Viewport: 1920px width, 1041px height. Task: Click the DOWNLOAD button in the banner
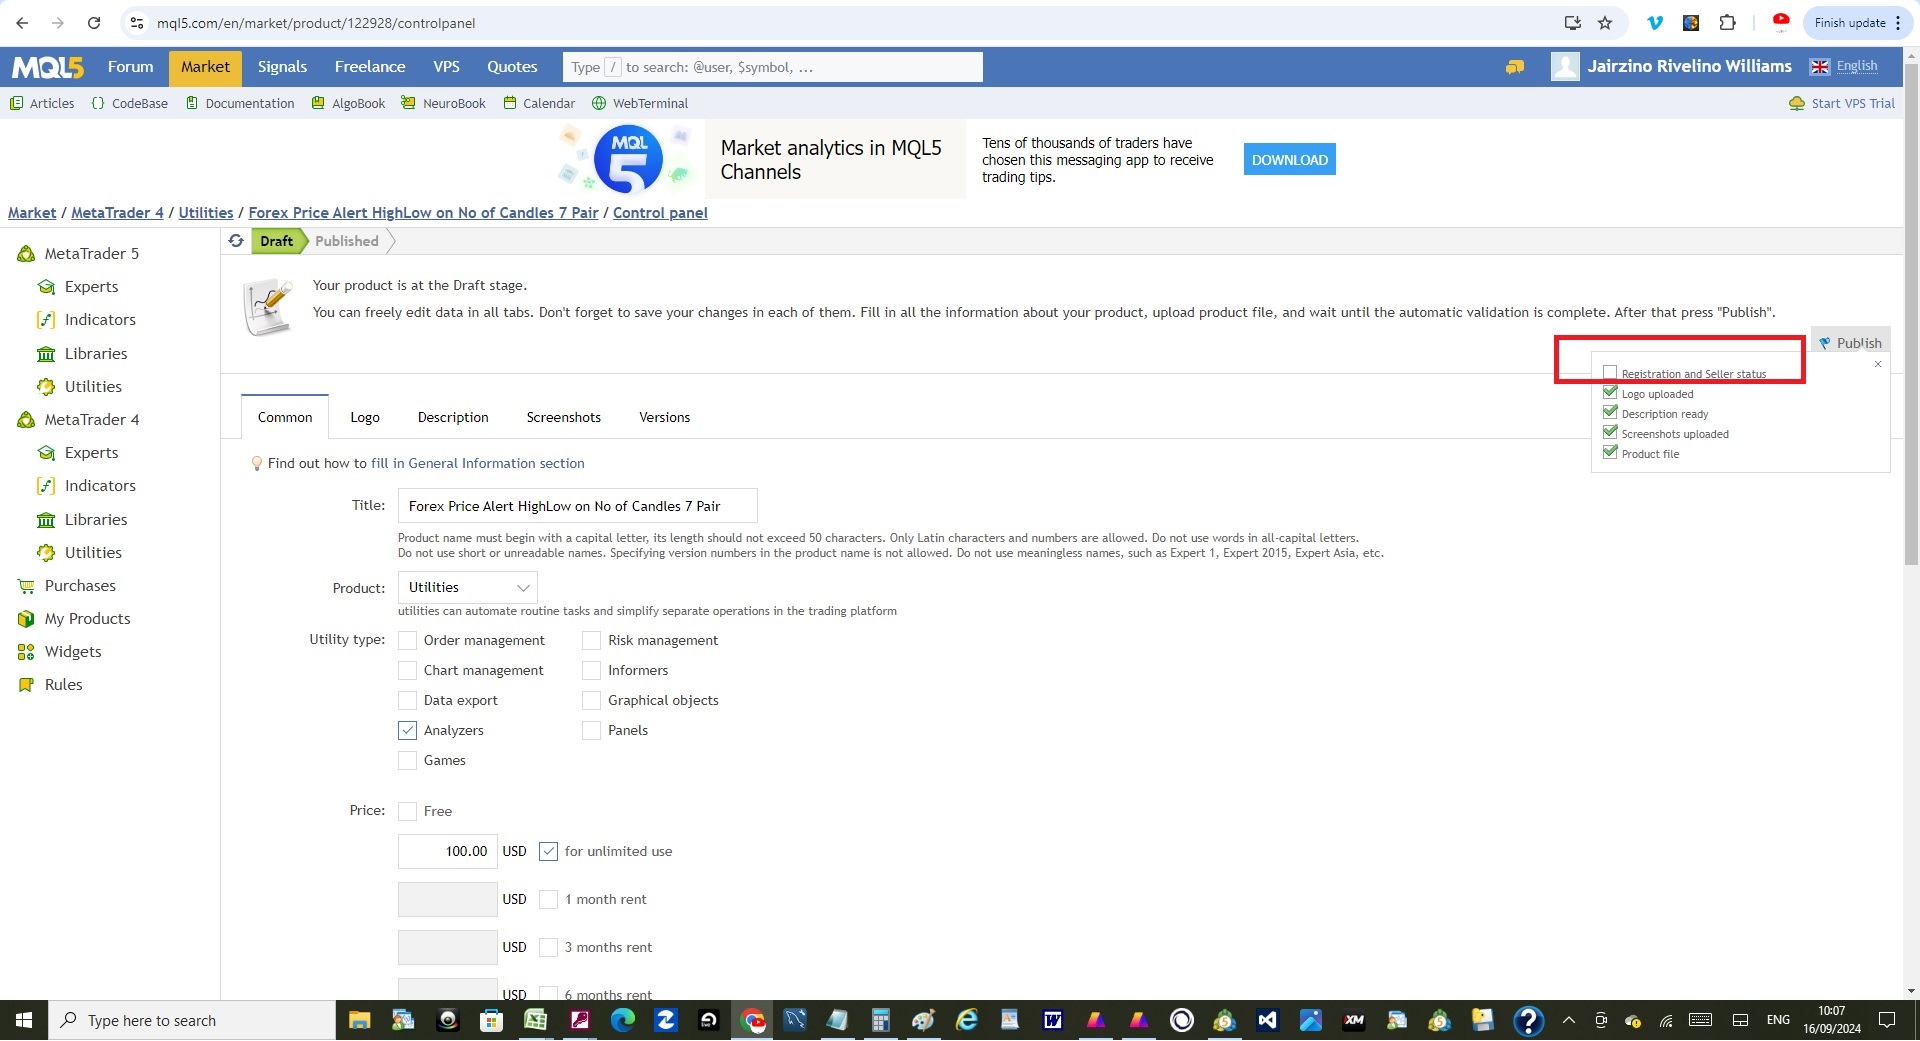[x=1290, y=160]
